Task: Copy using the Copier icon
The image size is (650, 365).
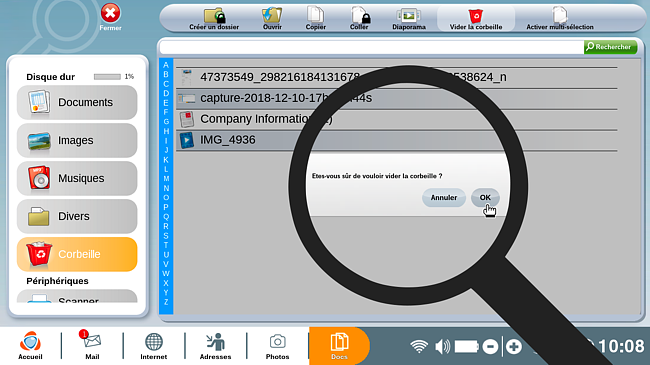Action: click(x=315, y=19)
